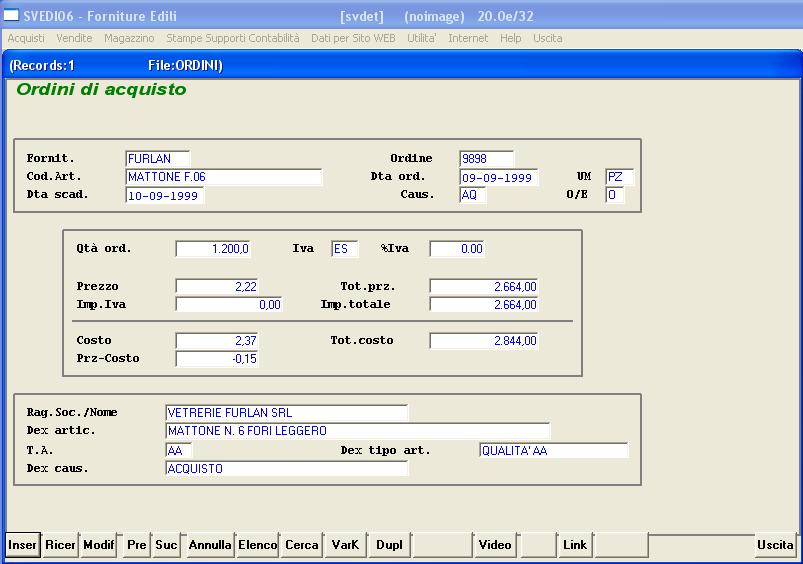Click the UM field PZ
This screenshot has height=564, width=803.
click(x=619, y=177)
